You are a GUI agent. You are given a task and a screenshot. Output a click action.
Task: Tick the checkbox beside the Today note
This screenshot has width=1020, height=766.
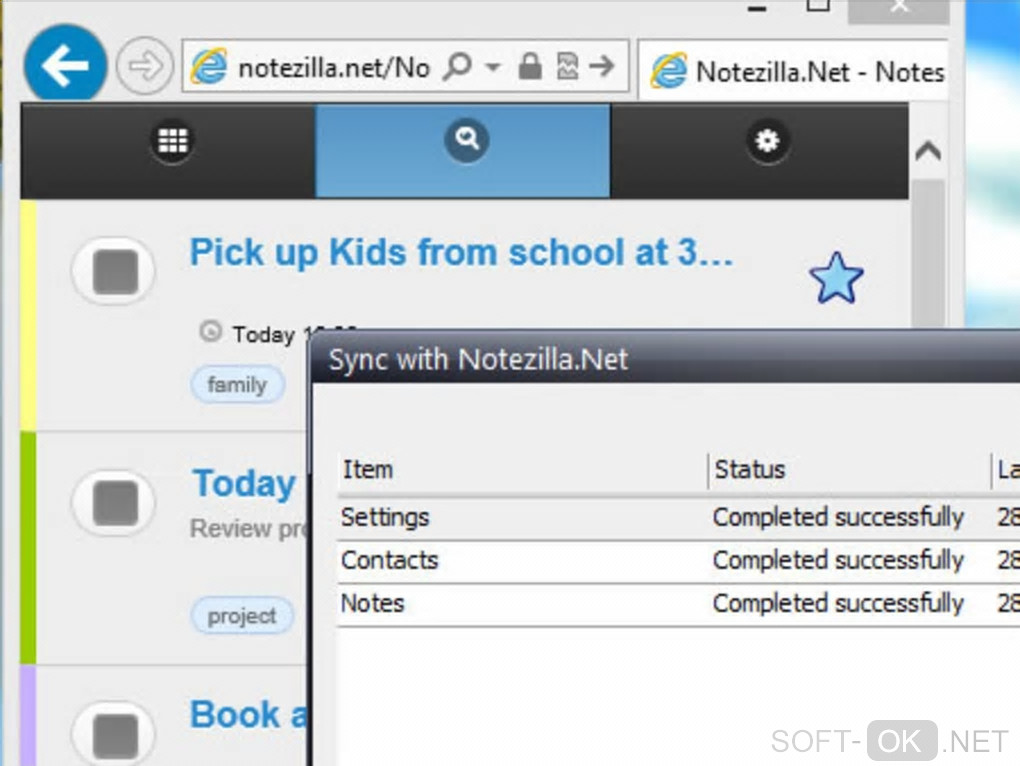[114, 503]
